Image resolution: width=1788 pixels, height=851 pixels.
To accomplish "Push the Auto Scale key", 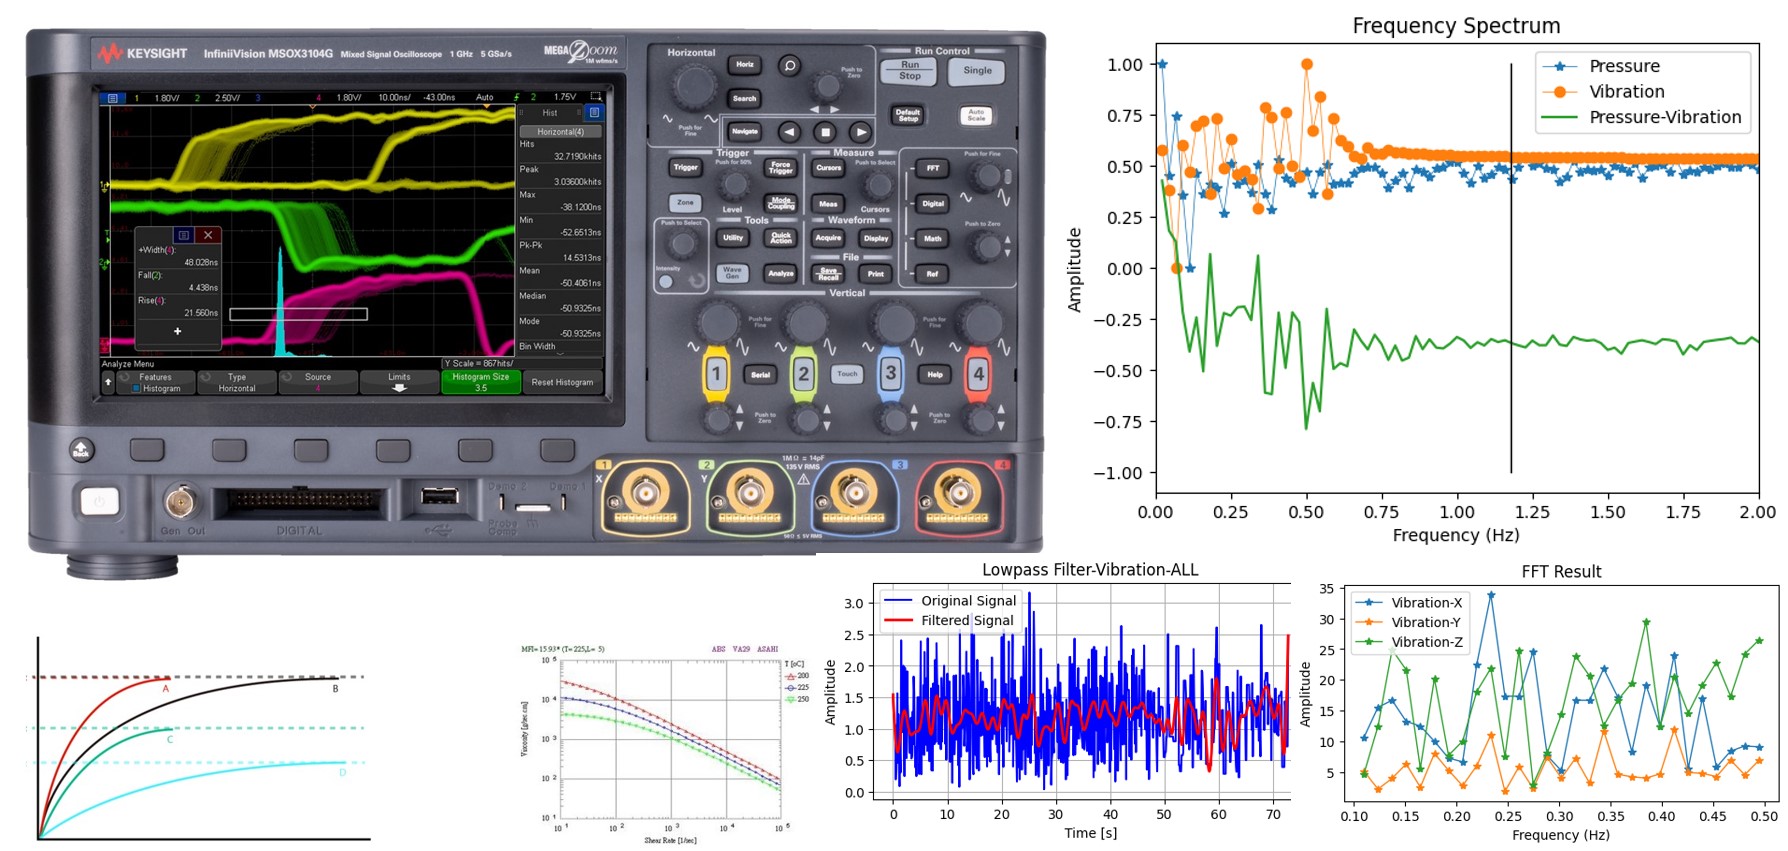I will click(977, 116).
